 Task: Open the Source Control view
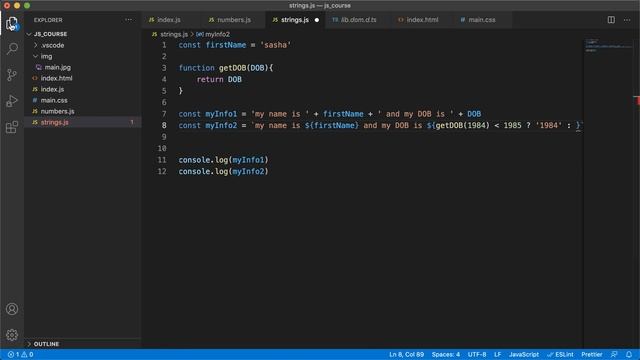[x=12, y=75]
